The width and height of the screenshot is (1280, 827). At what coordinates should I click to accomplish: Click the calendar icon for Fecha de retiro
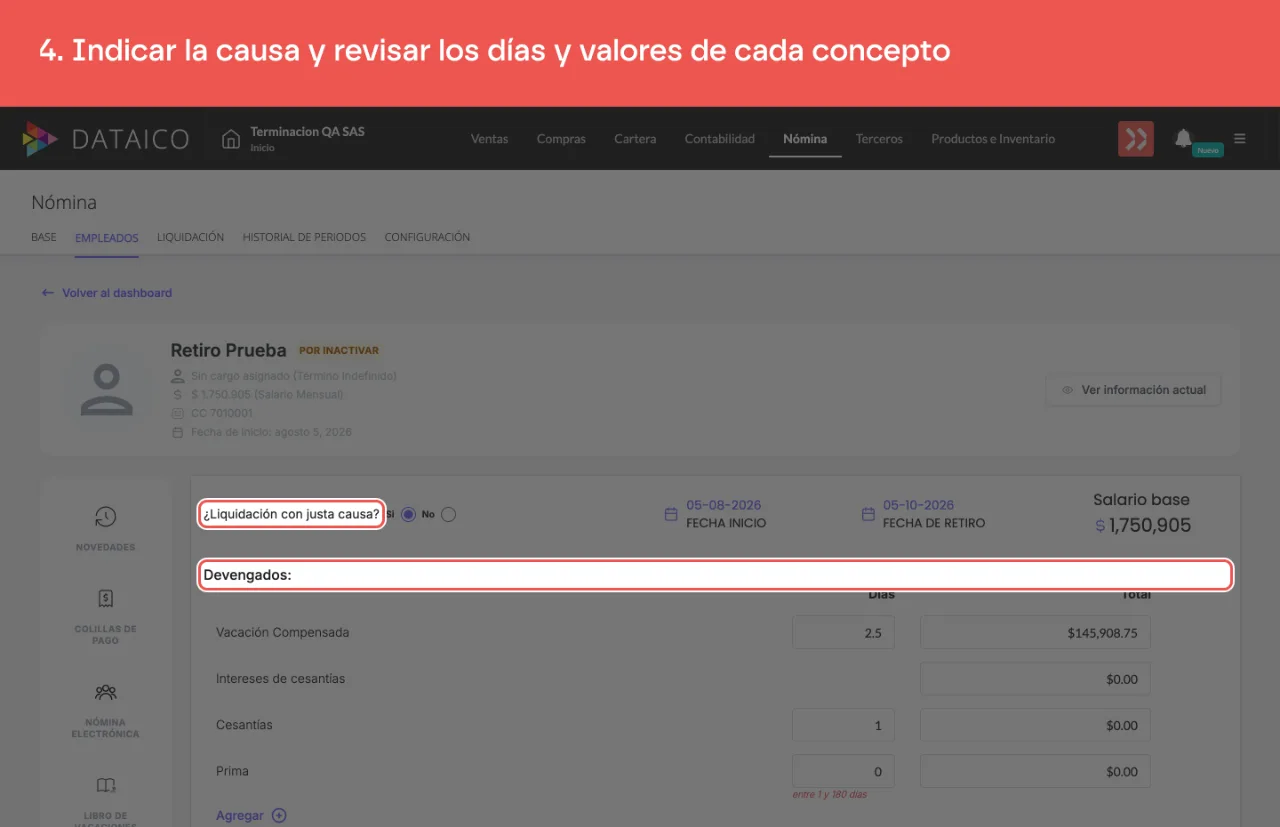click(868, 514)
